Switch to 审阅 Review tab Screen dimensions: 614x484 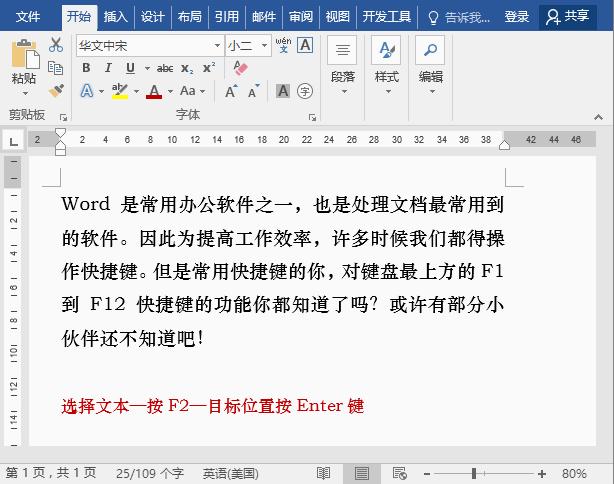300,16
